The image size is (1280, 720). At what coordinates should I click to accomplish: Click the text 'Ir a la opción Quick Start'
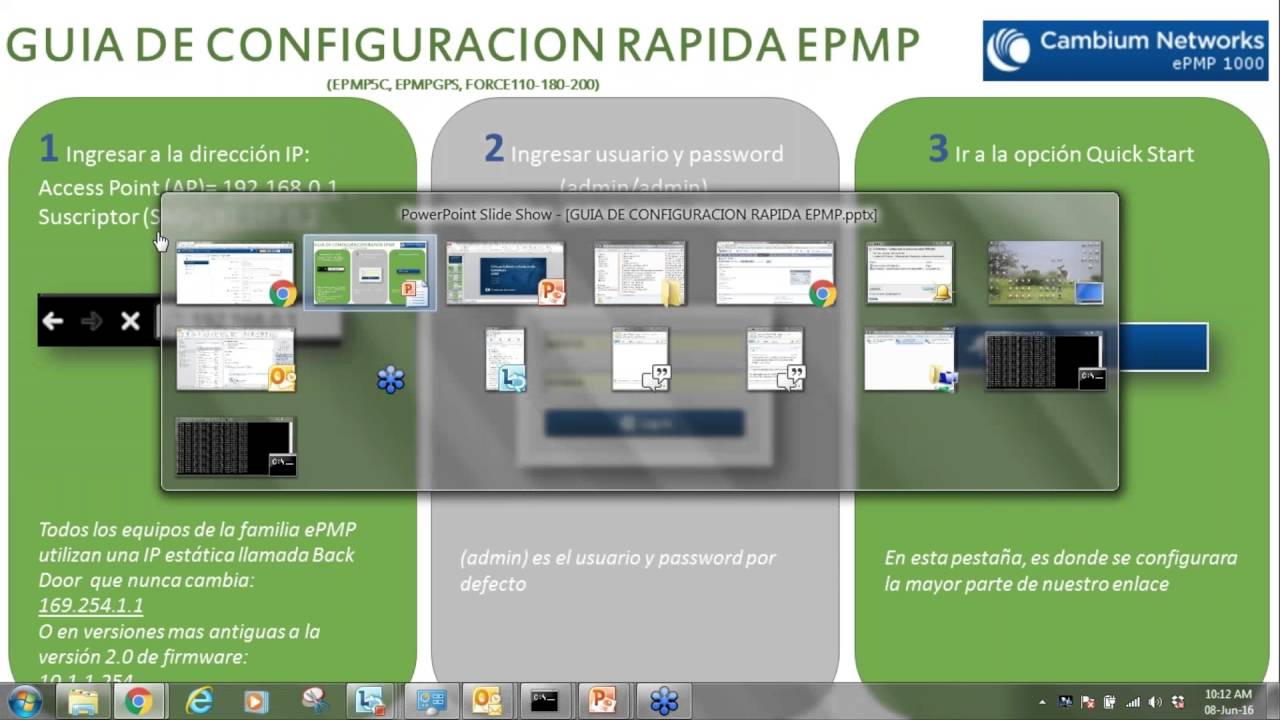coord(1074,154)
